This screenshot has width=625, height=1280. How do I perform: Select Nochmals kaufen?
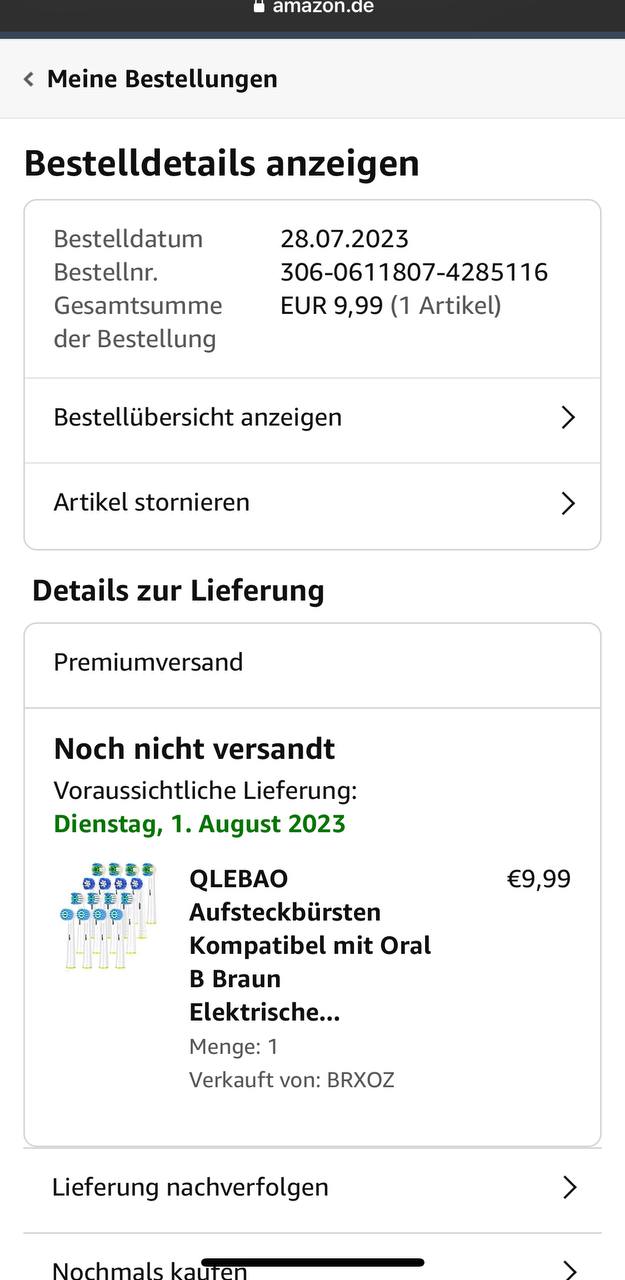point(150,1270)
